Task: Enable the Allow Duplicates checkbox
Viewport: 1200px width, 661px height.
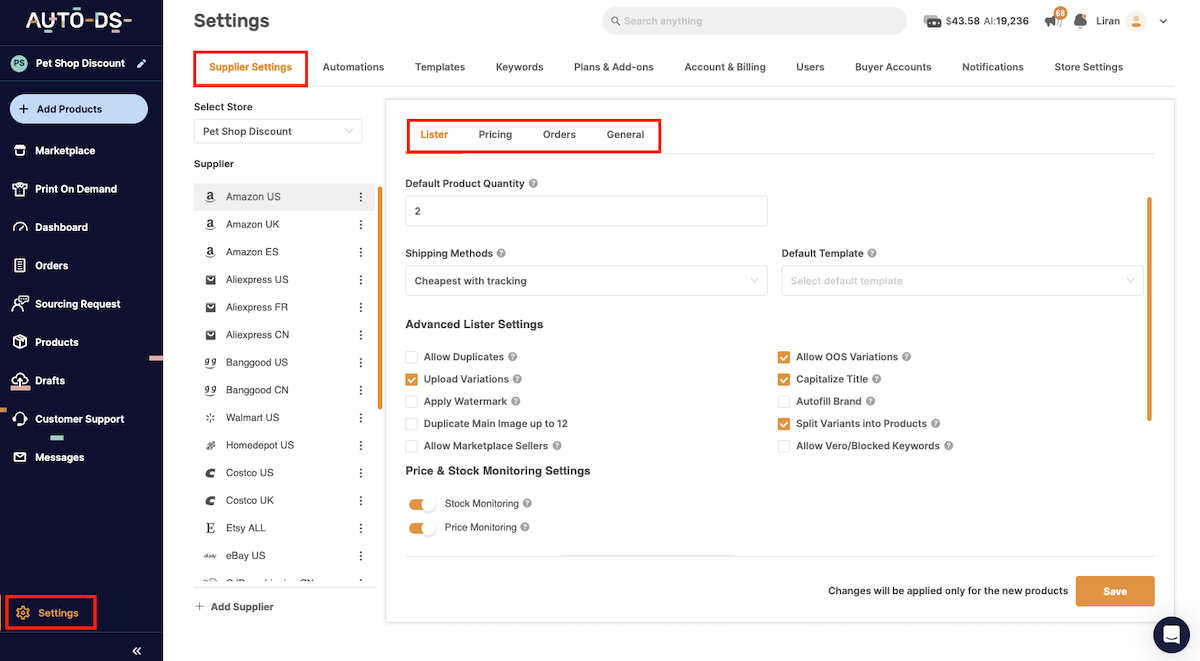Action: pos(411,356)
